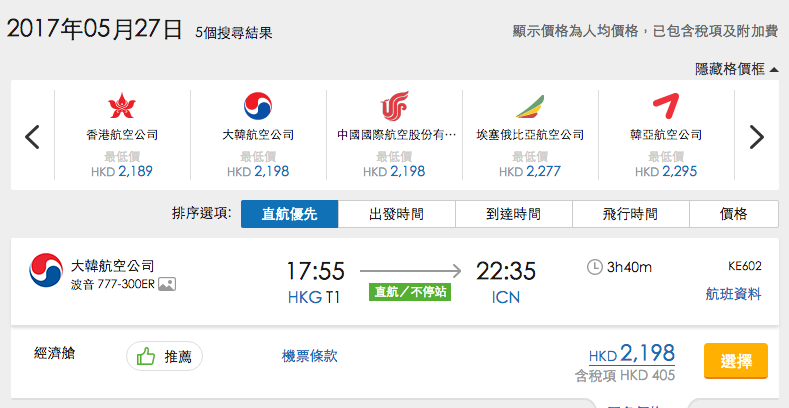Click Korean Air logo in flight result row
789x408 pixels.
point(46,270)
